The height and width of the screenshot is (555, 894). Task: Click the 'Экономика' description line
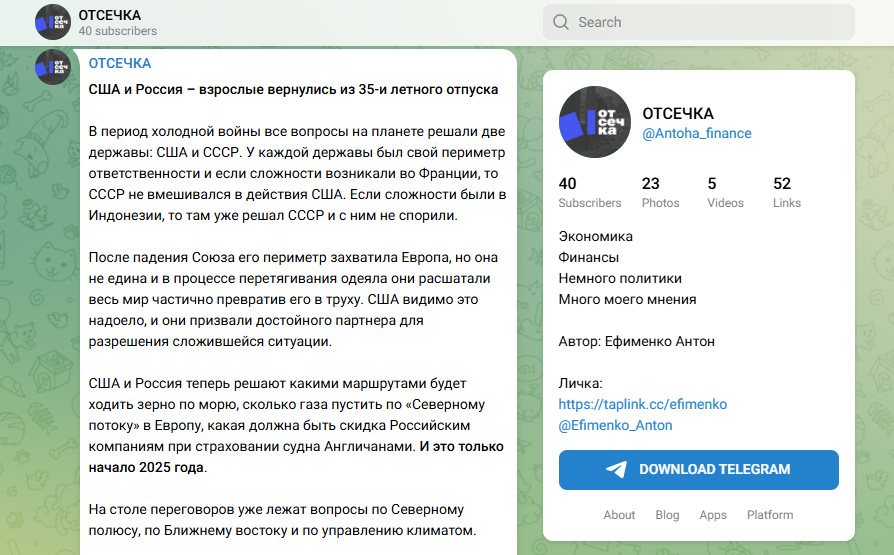[x=595, y=236]
